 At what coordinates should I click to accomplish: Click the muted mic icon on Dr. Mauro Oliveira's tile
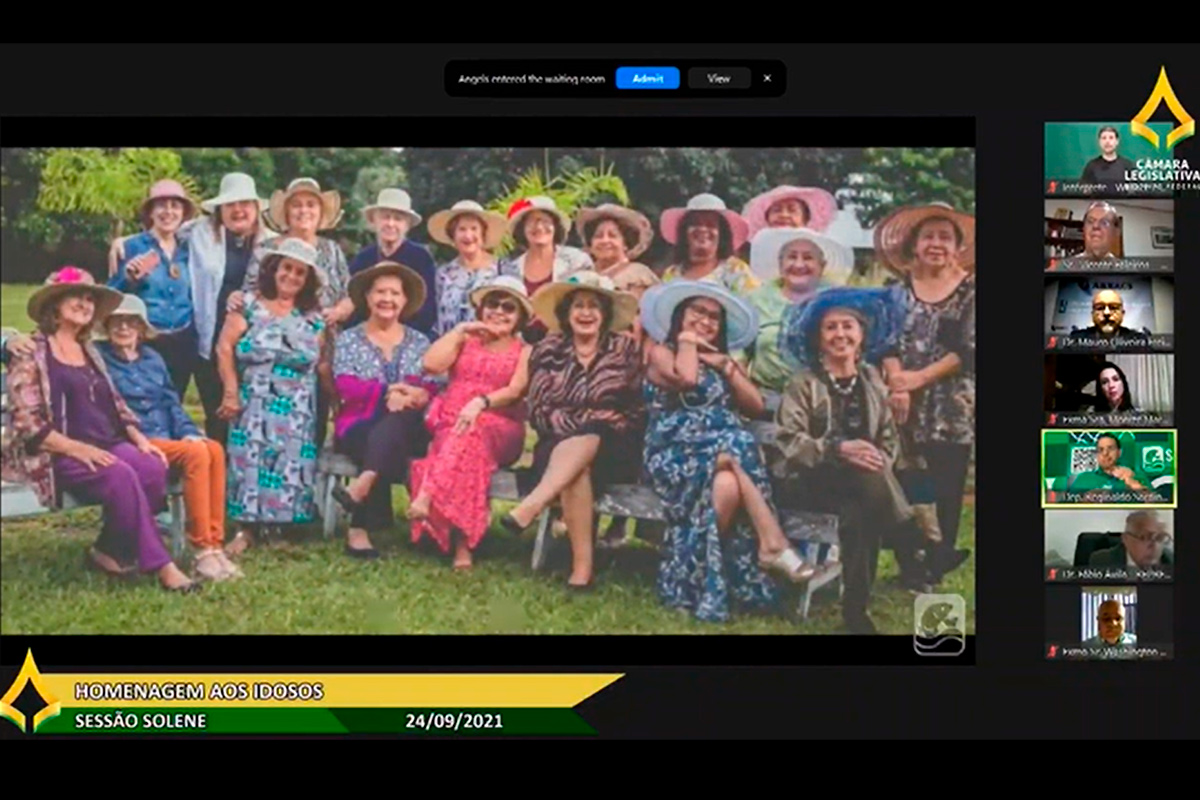[1052, 342]
